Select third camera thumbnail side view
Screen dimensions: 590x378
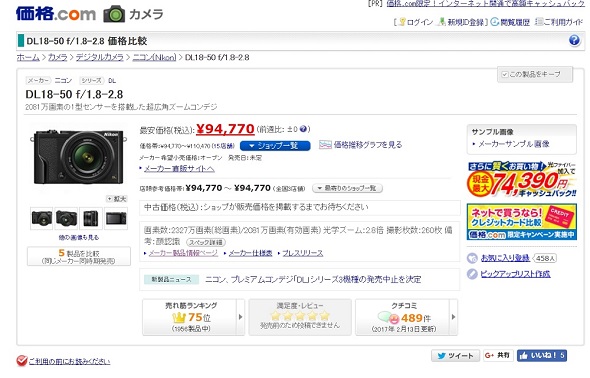click(x=91, y=218)
